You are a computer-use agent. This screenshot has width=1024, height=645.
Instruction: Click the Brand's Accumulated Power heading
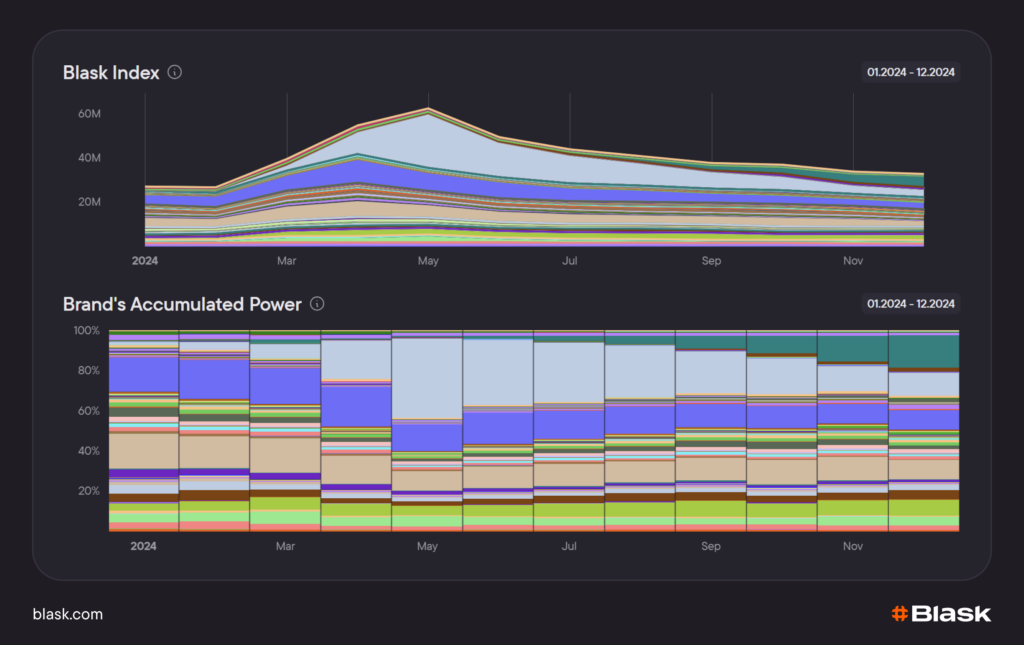pyautogui.click(x=182, y=304)
